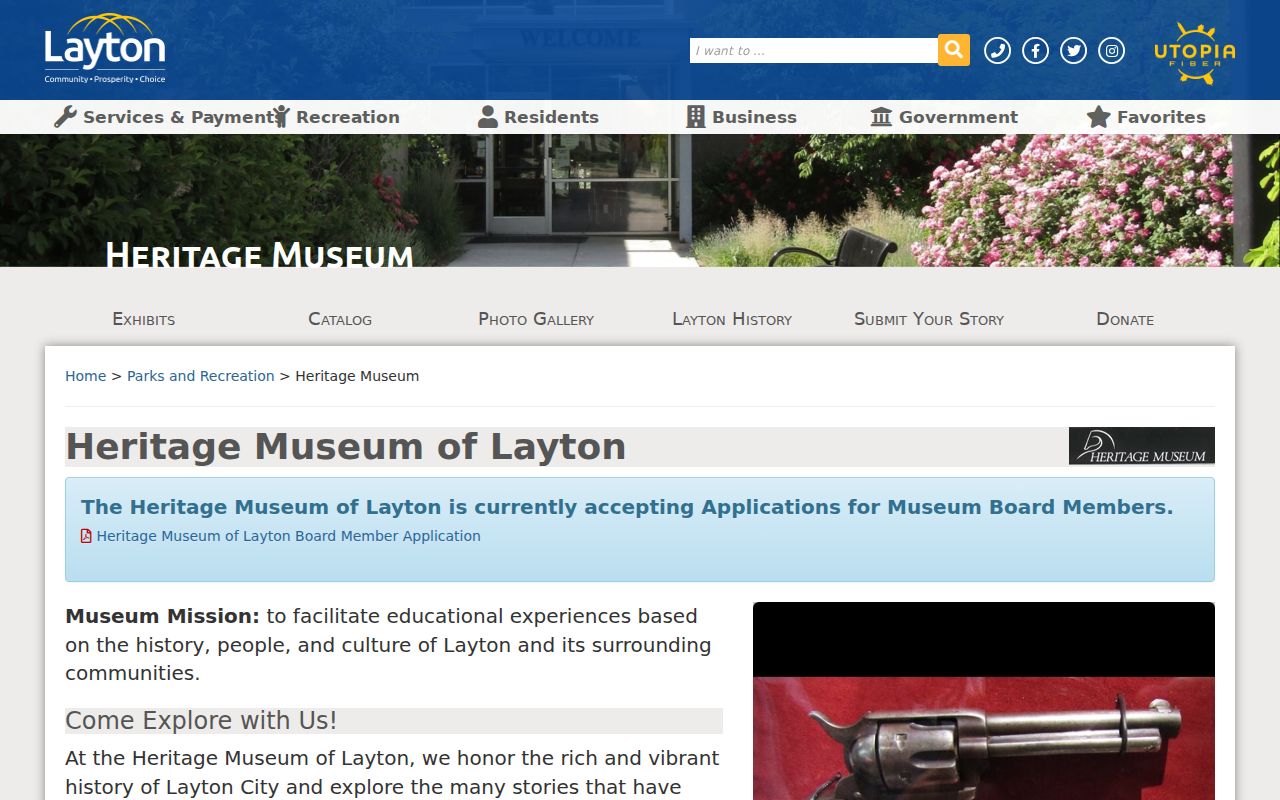This screenshot has width=1280, height=800.
Task: Click the wrench icon beside Services & Payments
Action: tap(65, 117)
